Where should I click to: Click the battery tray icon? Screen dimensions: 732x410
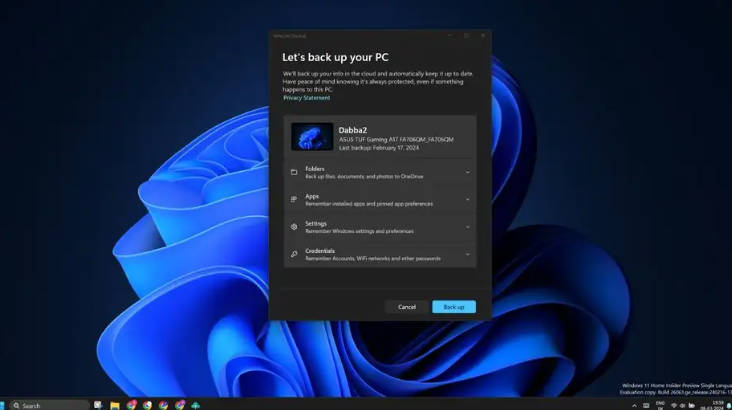(692, 406)
